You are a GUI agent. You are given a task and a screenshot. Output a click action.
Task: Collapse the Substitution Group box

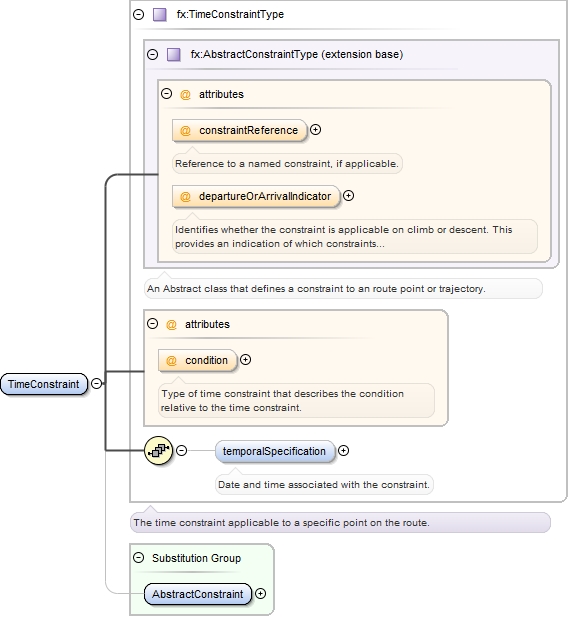click(x=139, y=558)
